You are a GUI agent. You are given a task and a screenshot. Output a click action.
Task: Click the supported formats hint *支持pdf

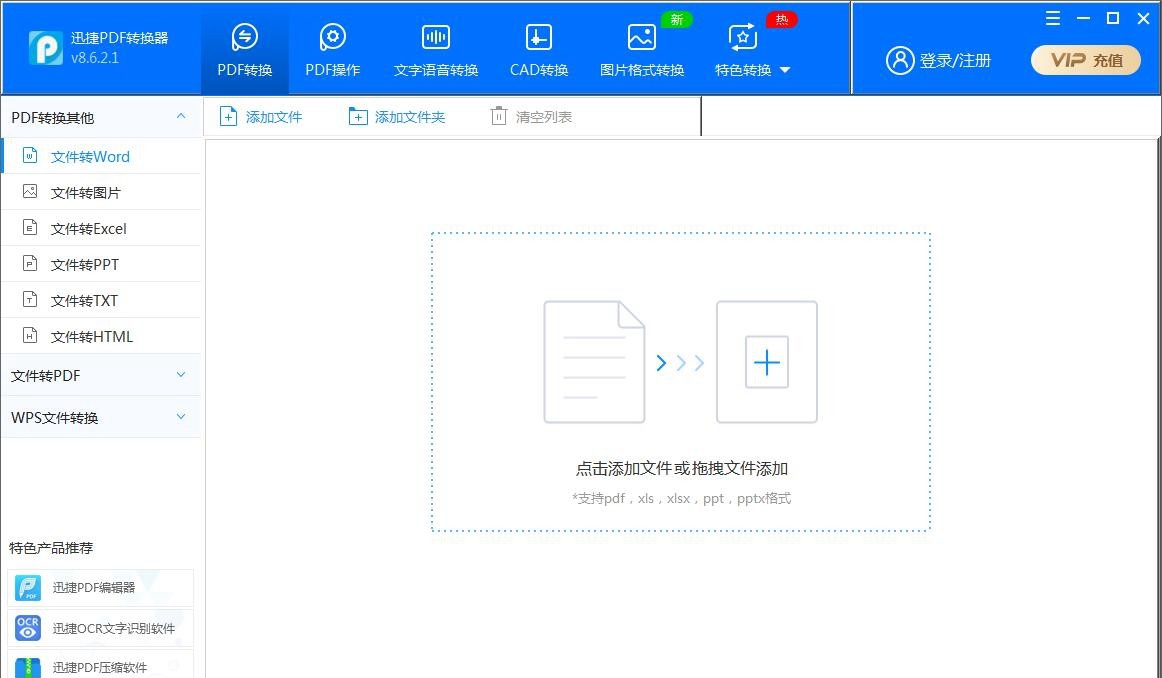682,499
